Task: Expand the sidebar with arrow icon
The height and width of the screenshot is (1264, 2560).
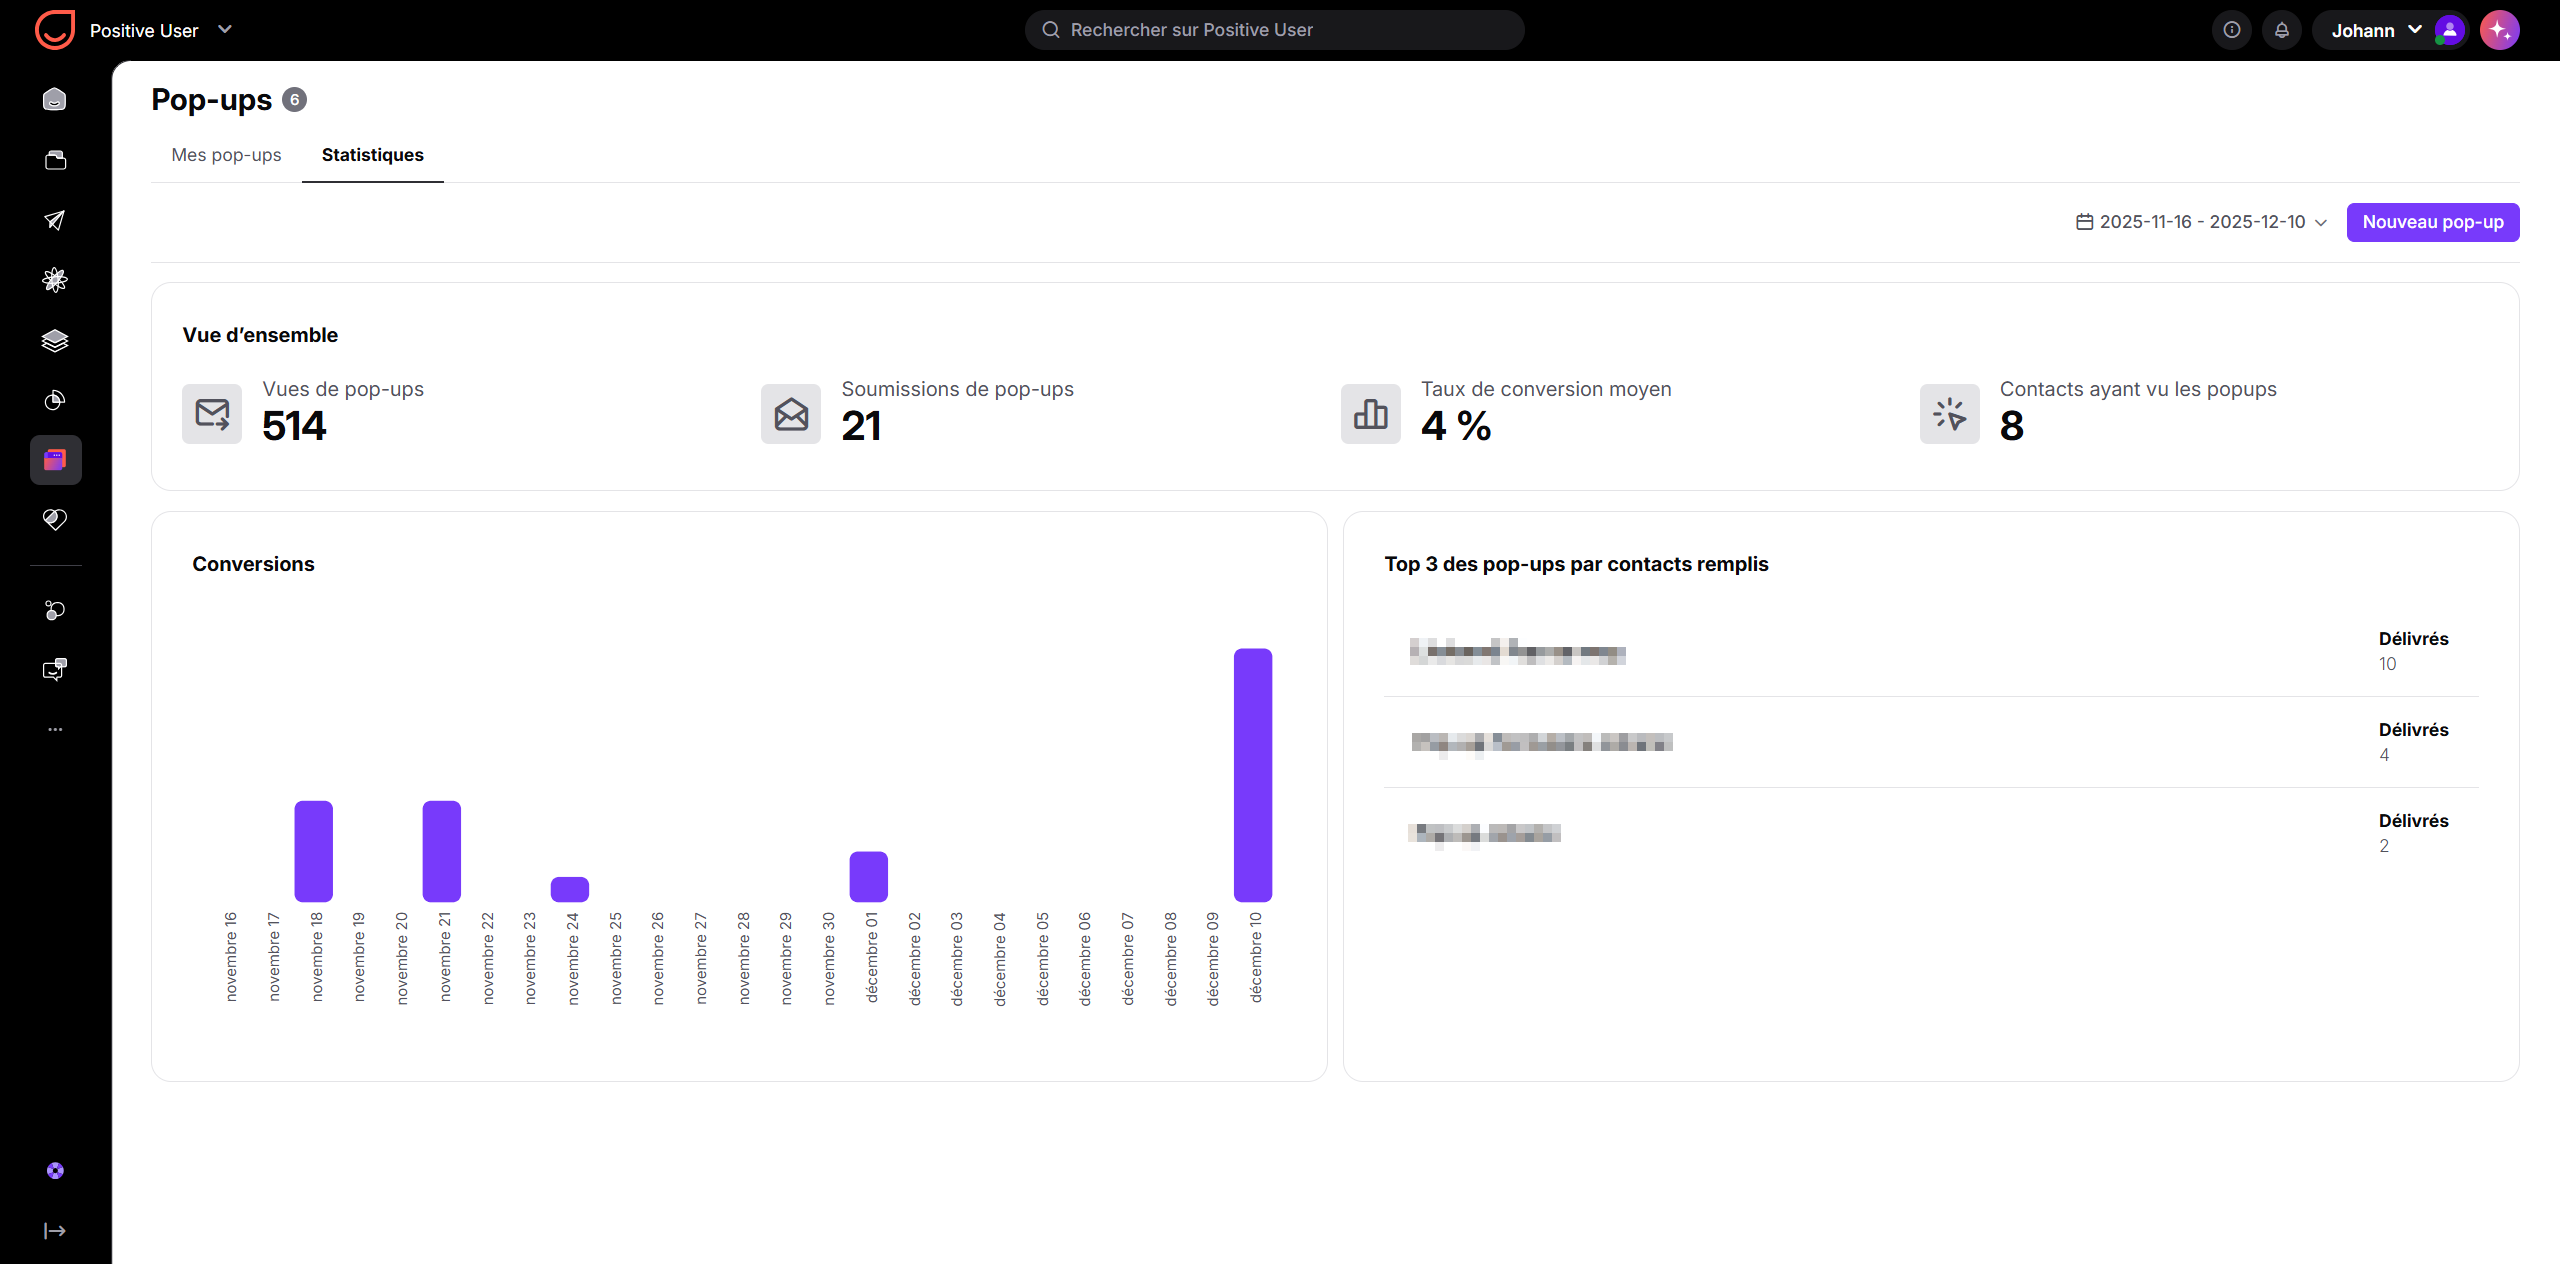Action: tap(55, 1230)
